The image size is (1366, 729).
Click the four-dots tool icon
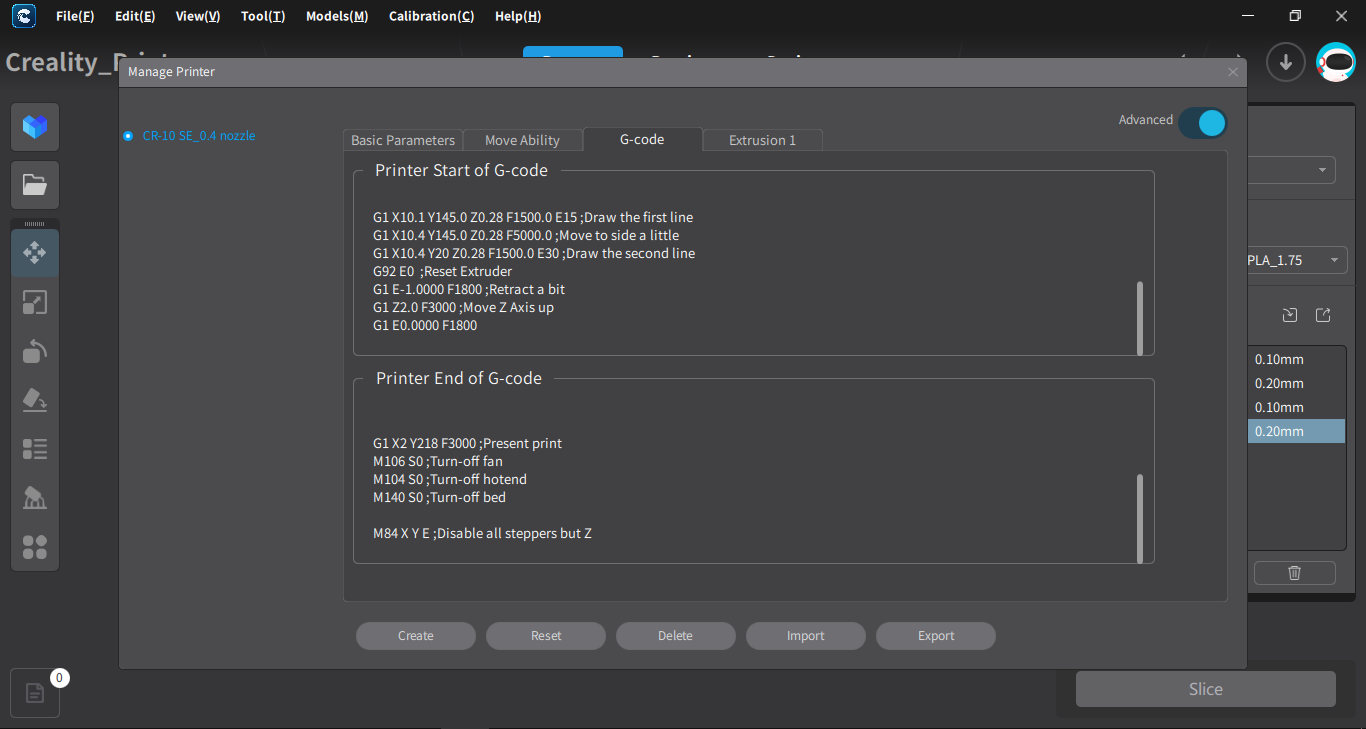35,547
